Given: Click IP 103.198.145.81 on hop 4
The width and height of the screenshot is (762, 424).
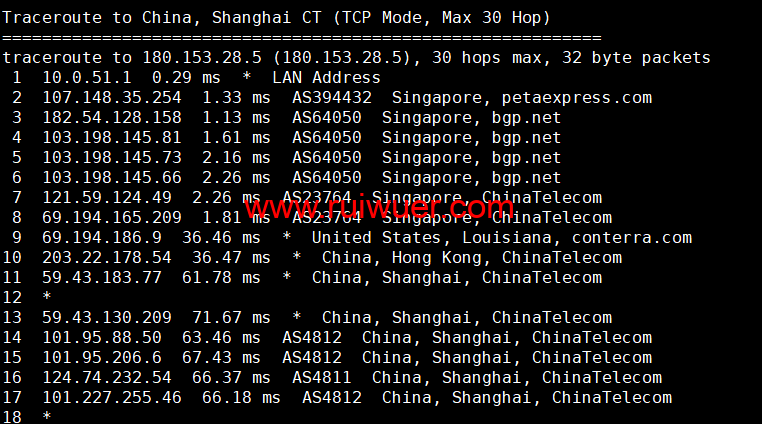Looking at the screenshot, I should point(112,138).
